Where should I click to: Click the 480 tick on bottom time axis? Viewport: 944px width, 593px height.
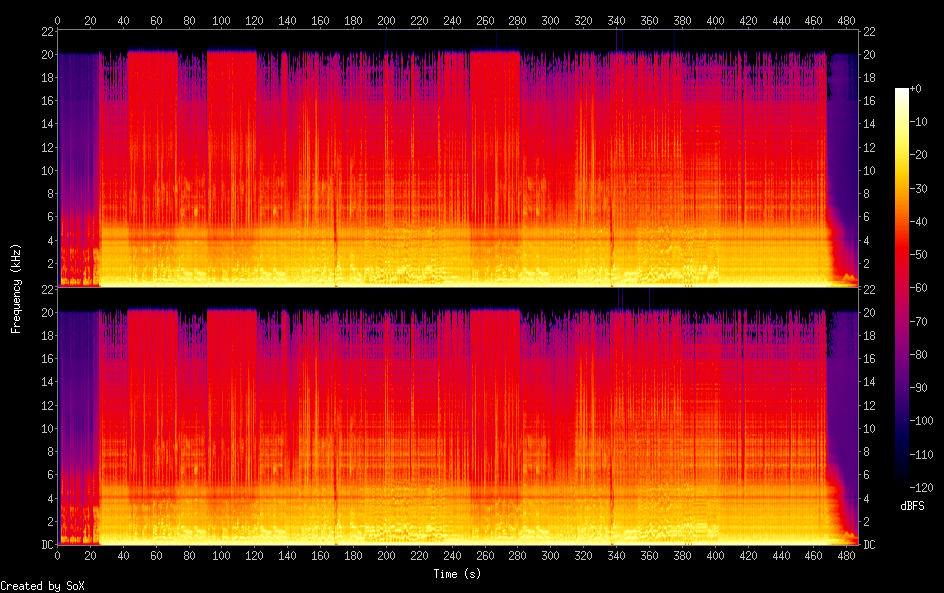pos(846,555)
